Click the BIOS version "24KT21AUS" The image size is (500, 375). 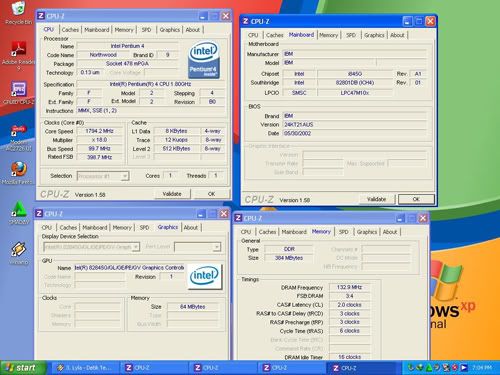point(354,124)
